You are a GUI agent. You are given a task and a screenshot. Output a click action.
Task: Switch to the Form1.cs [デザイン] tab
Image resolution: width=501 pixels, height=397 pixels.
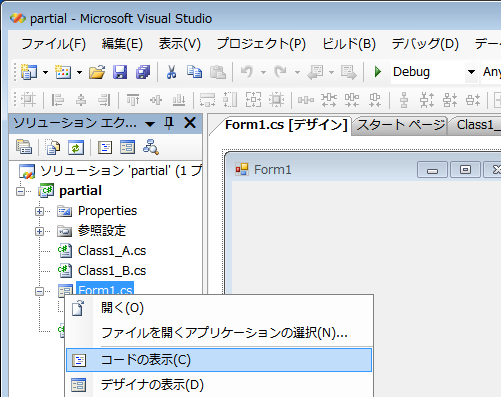pyautogui.click(x=286, y=125)
